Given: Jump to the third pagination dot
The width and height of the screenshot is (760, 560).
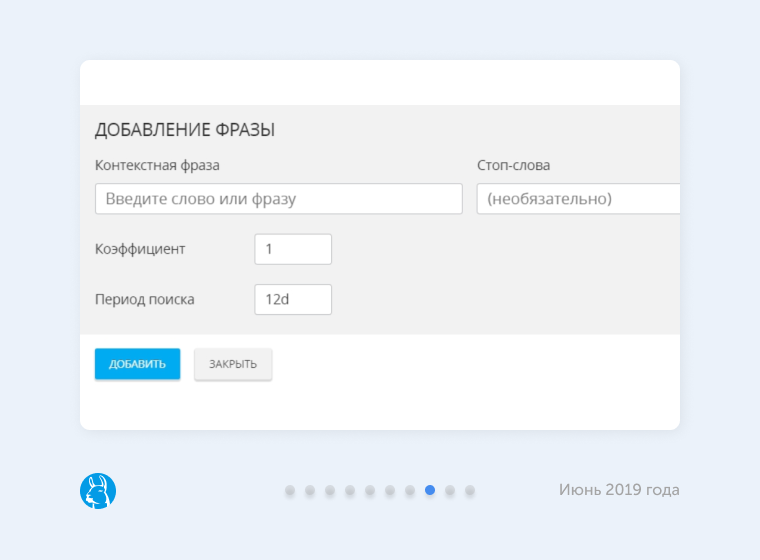Looking at the screenshot, I should click(330, 490).
